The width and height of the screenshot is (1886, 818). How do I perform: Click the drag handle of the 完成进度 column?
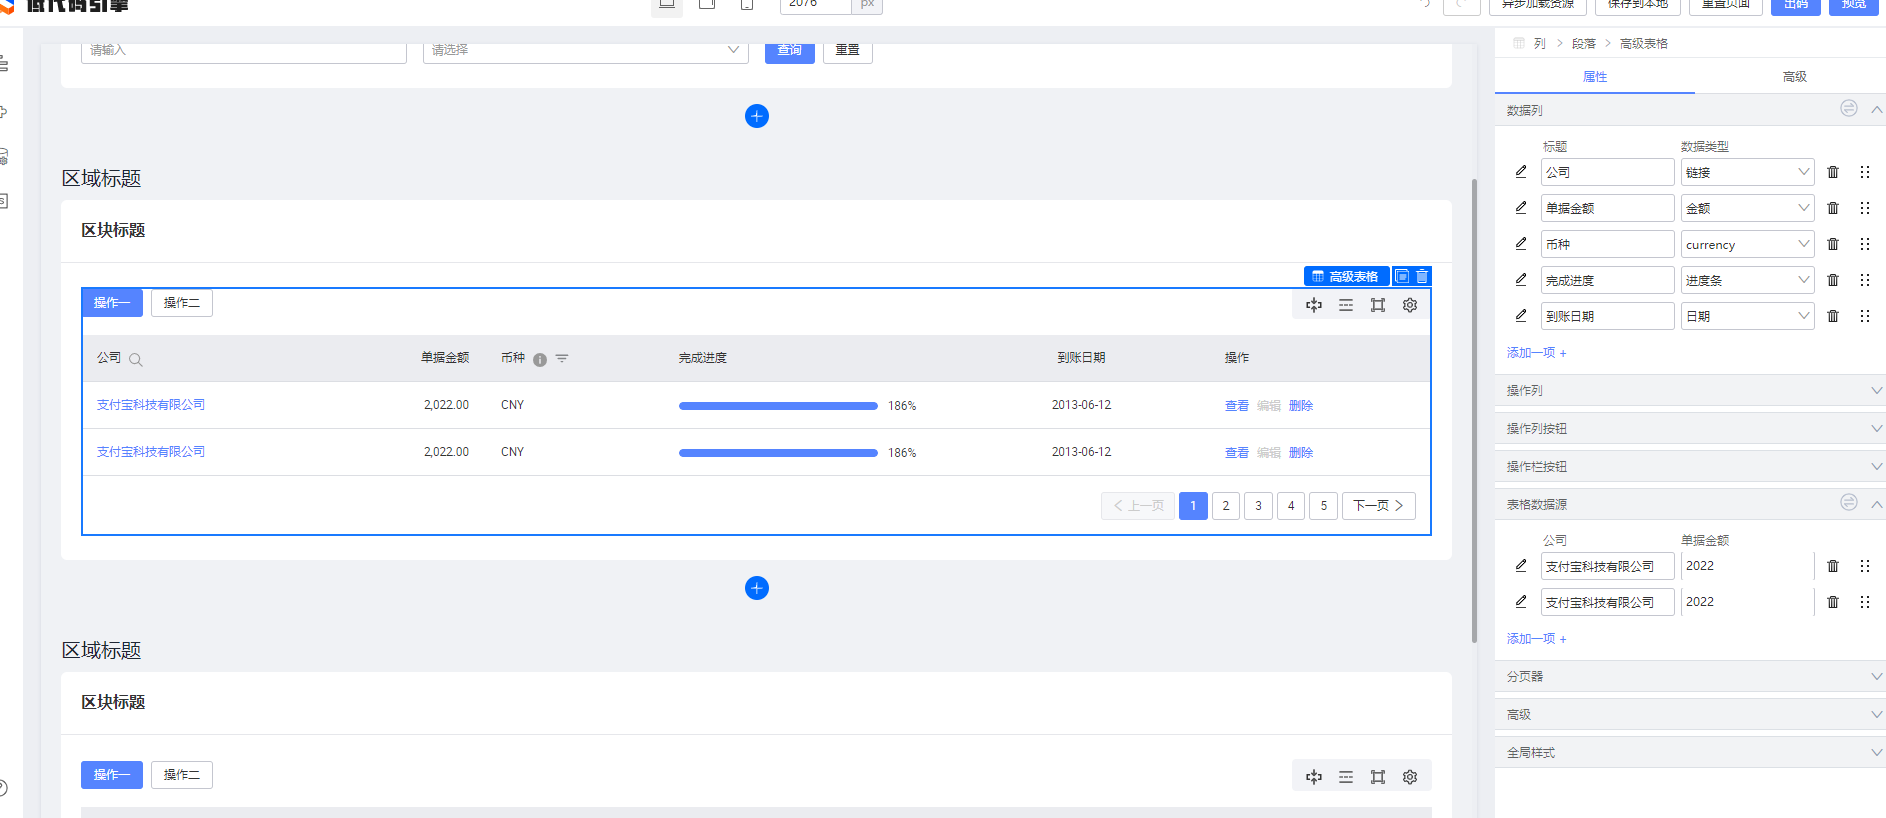click(1865, 280)
